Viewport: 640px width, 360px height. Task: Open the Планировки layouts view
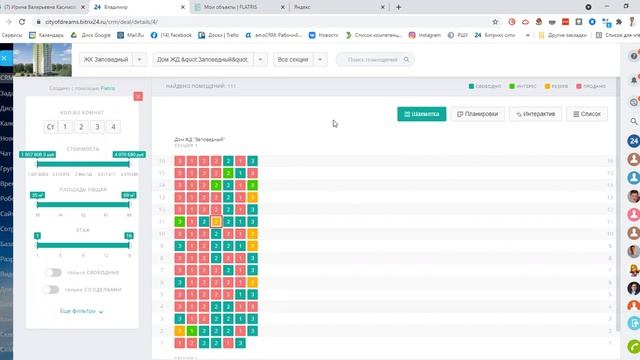478,114
